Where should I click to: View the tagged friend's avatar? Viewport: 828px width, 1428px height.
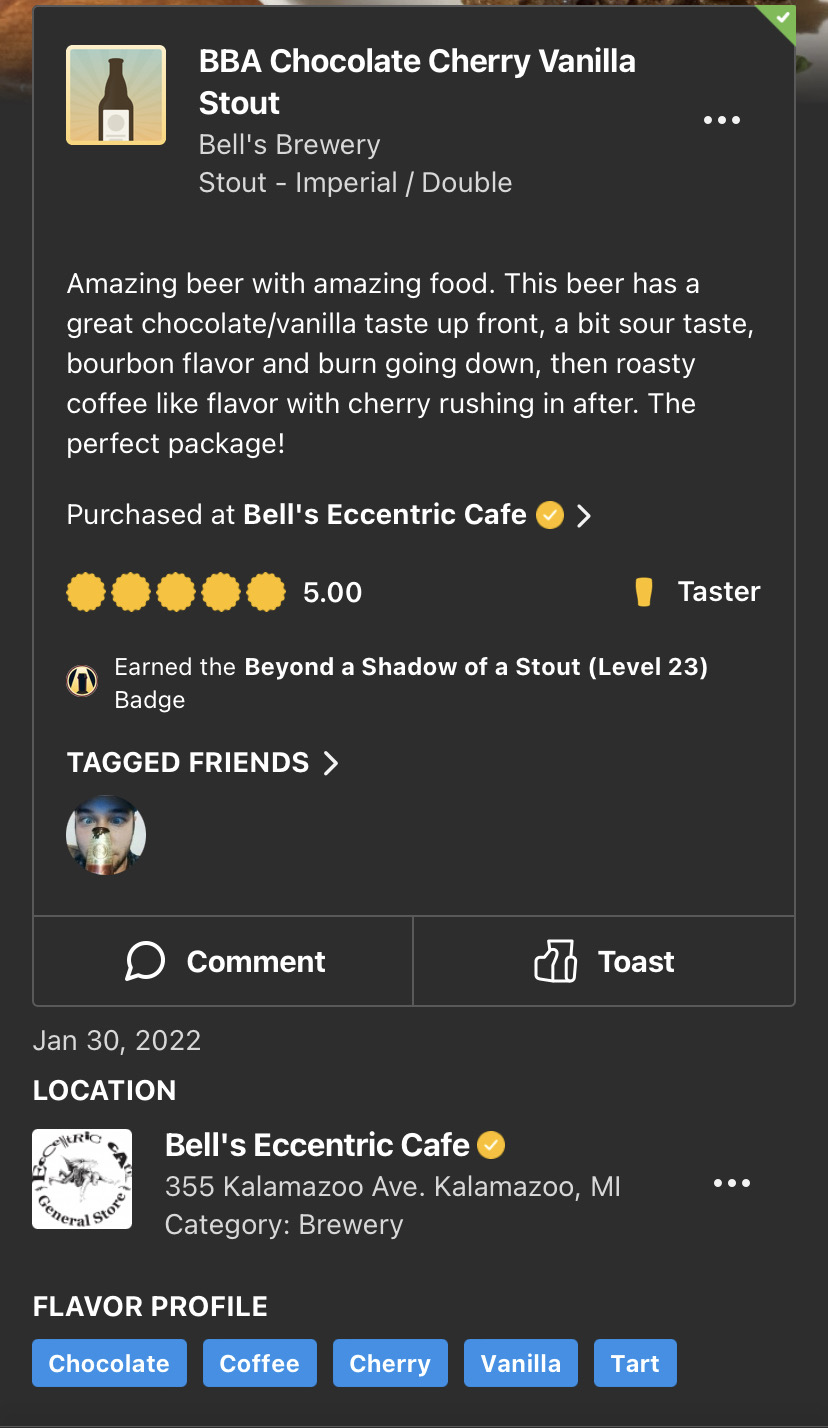tap(106, 835)
